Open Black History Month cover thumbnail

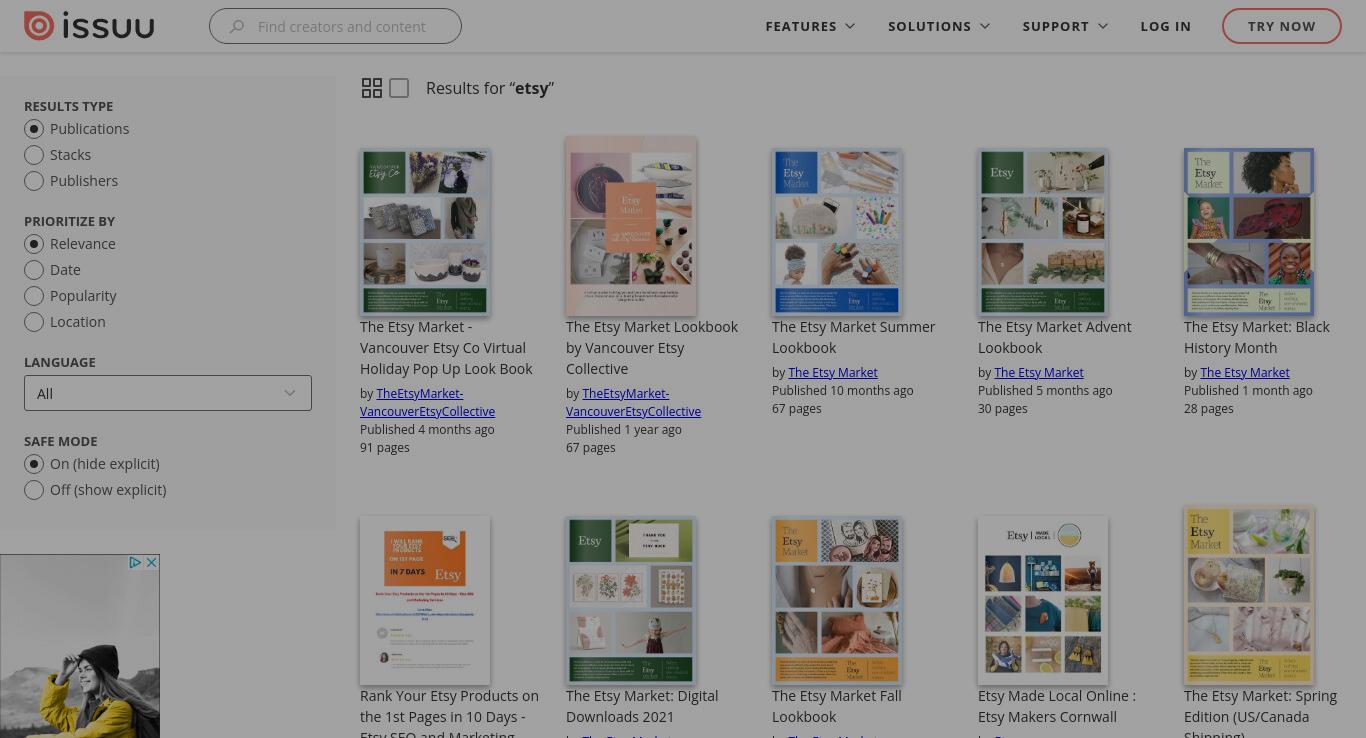(x=1249, y=232)
